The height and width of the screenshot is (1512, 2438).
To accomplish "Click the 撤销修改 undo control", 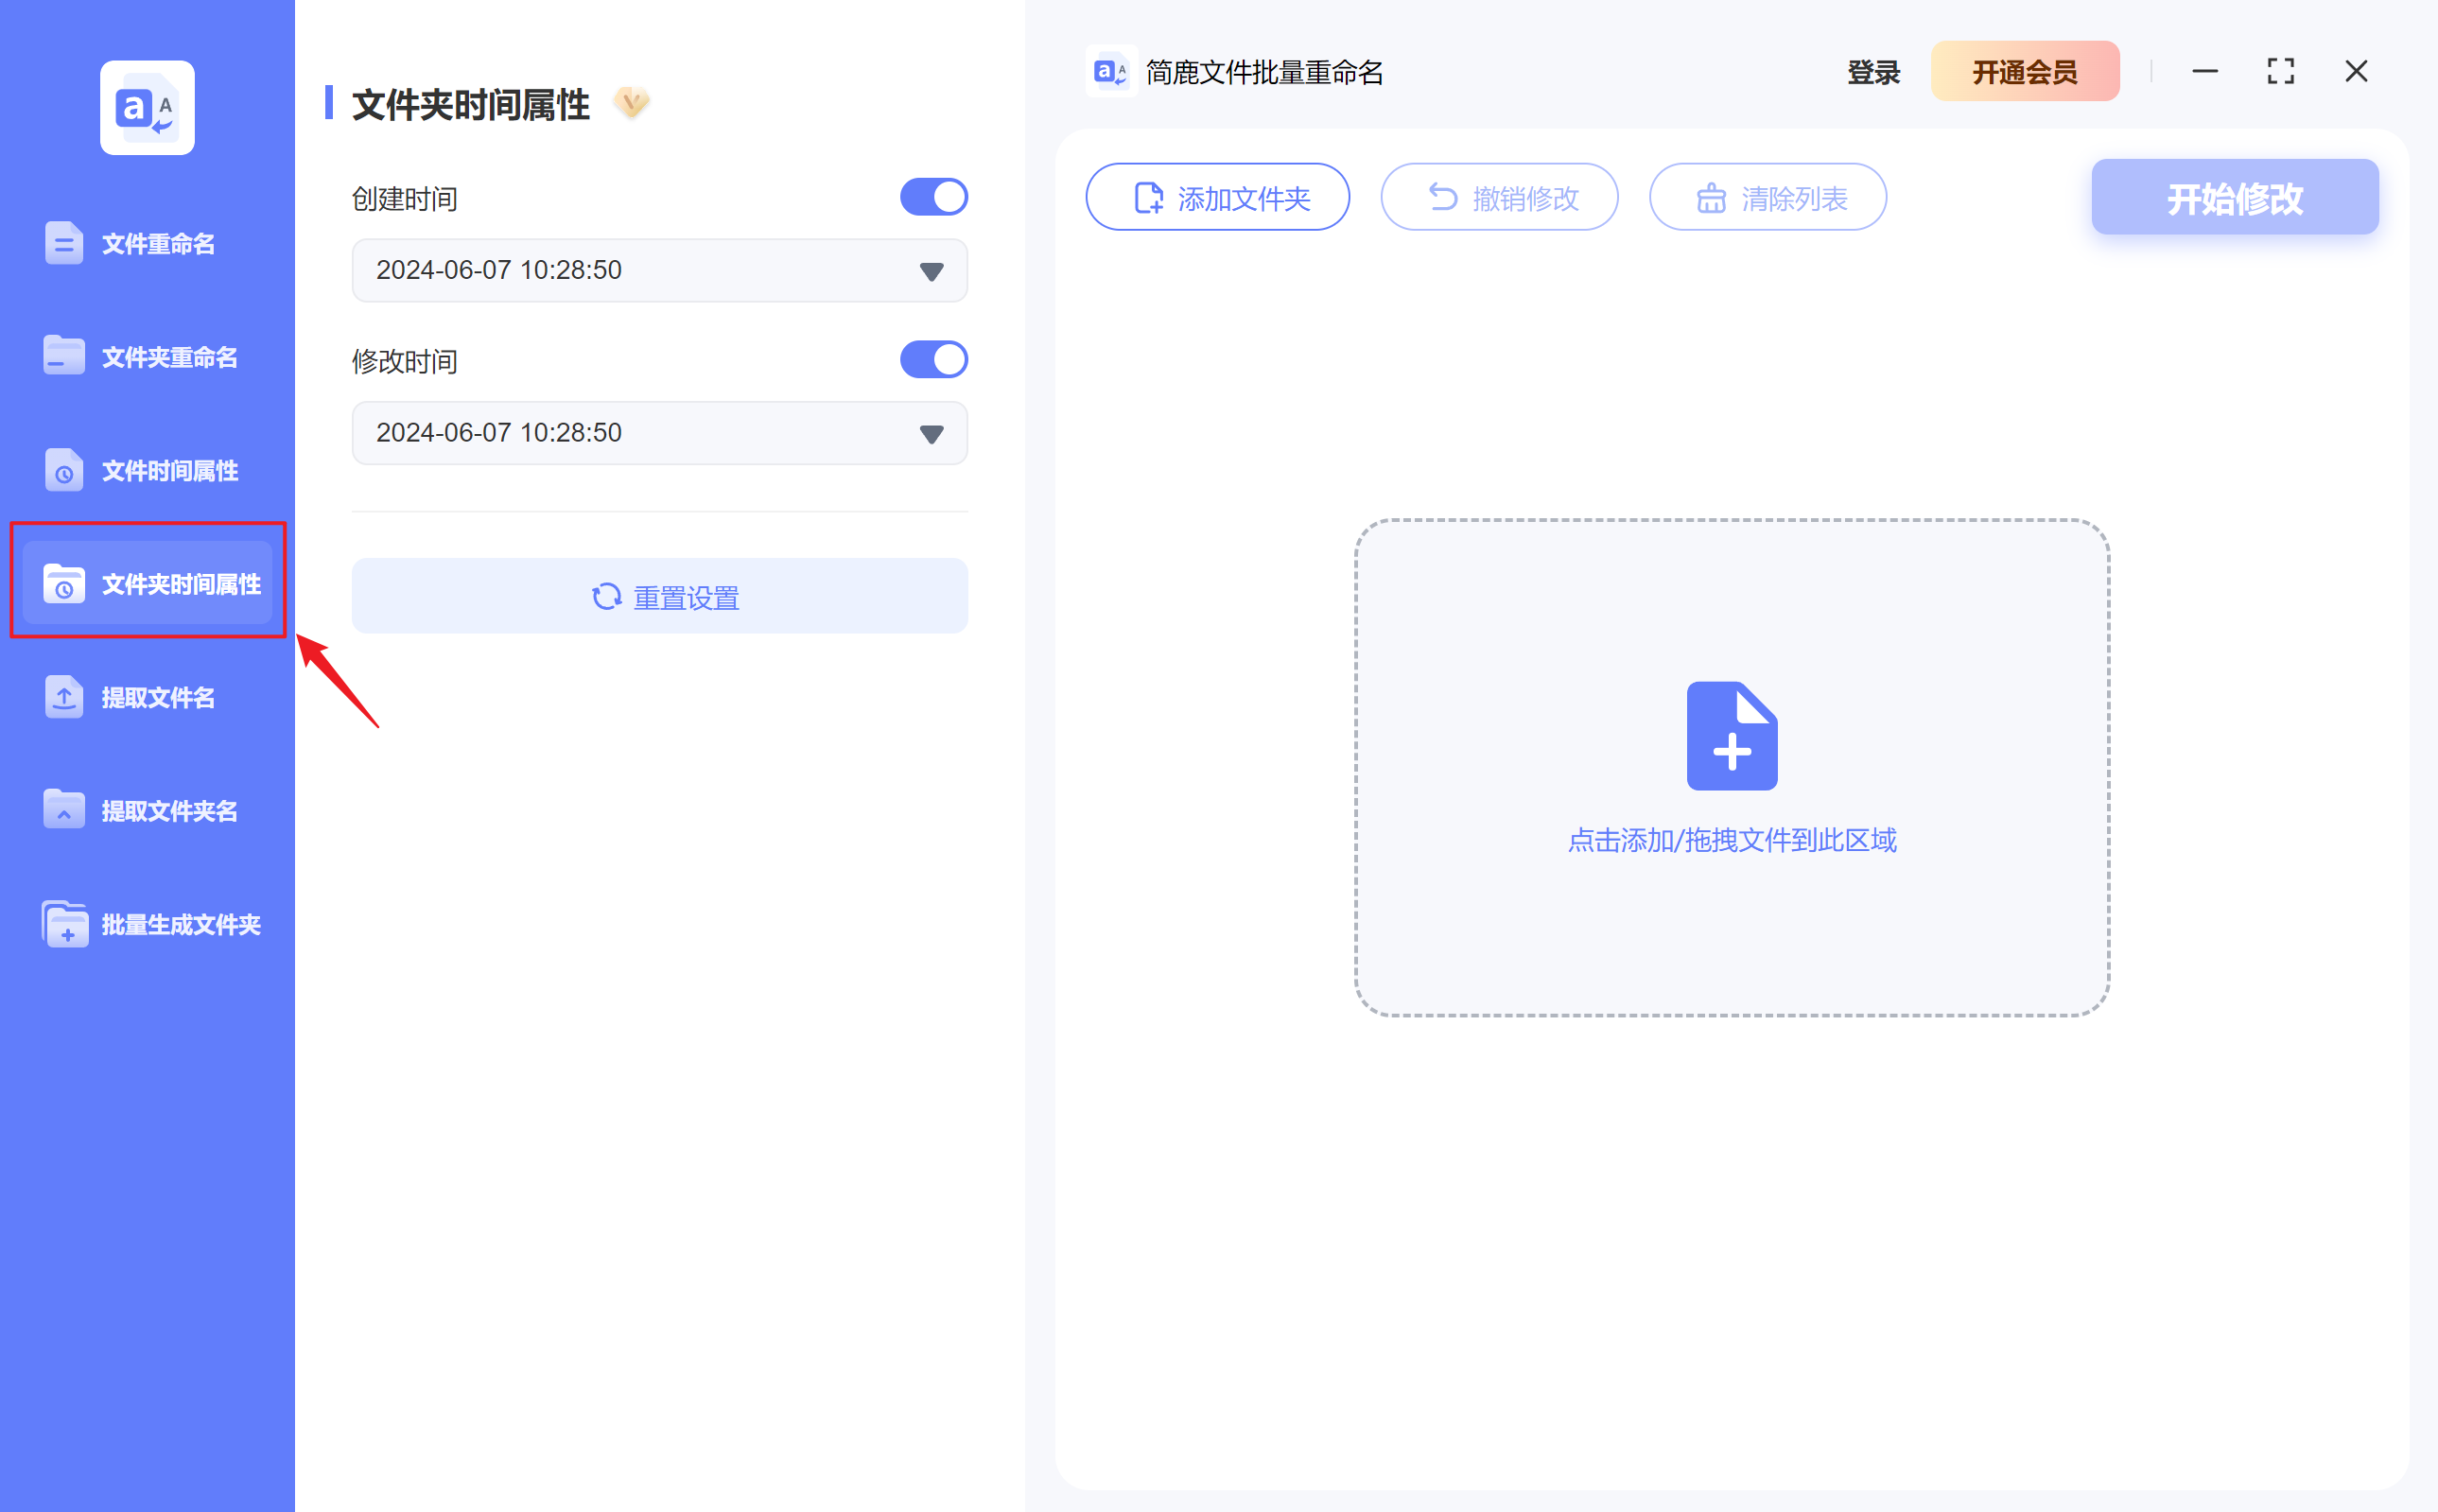I will [x=1499, y=197].
